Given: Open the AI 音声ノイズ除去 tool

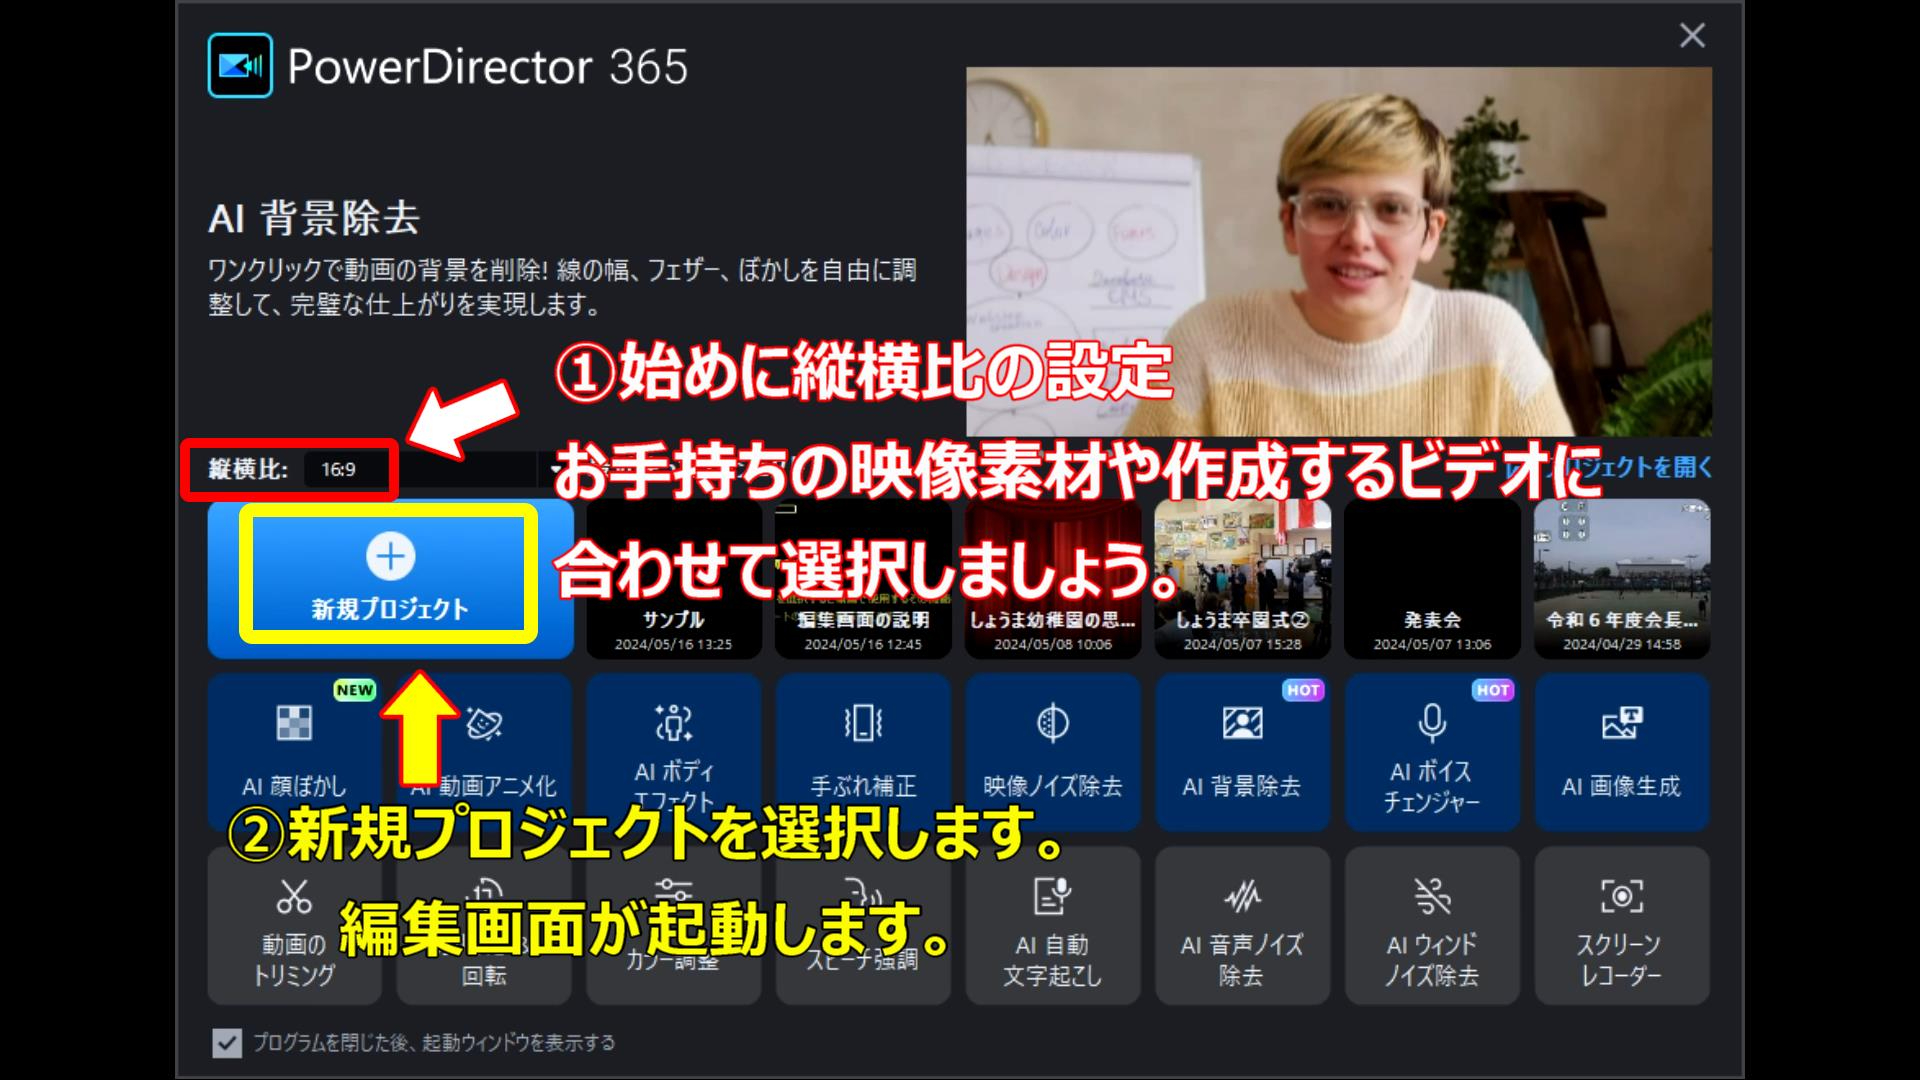Looking at the screenshot, I should [x=1242, y=926].
